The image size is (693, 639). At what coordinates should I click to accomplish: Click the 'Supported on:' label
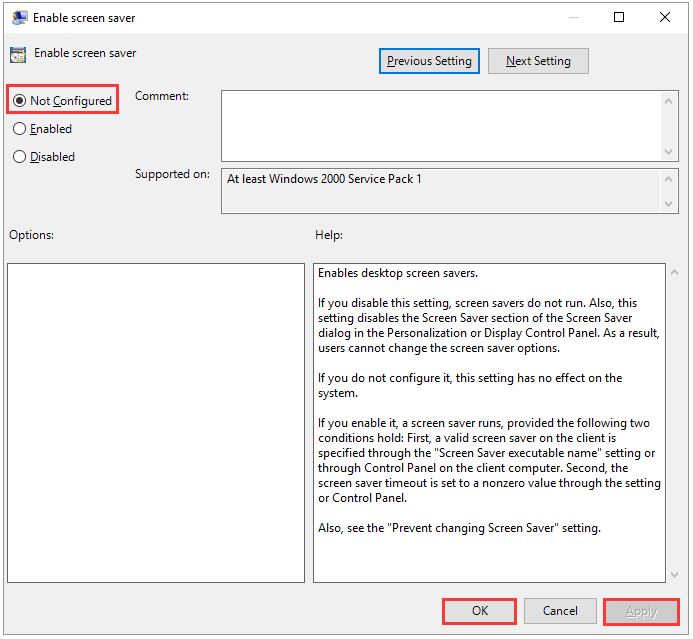pyautogui.click(x=172, y=174)
